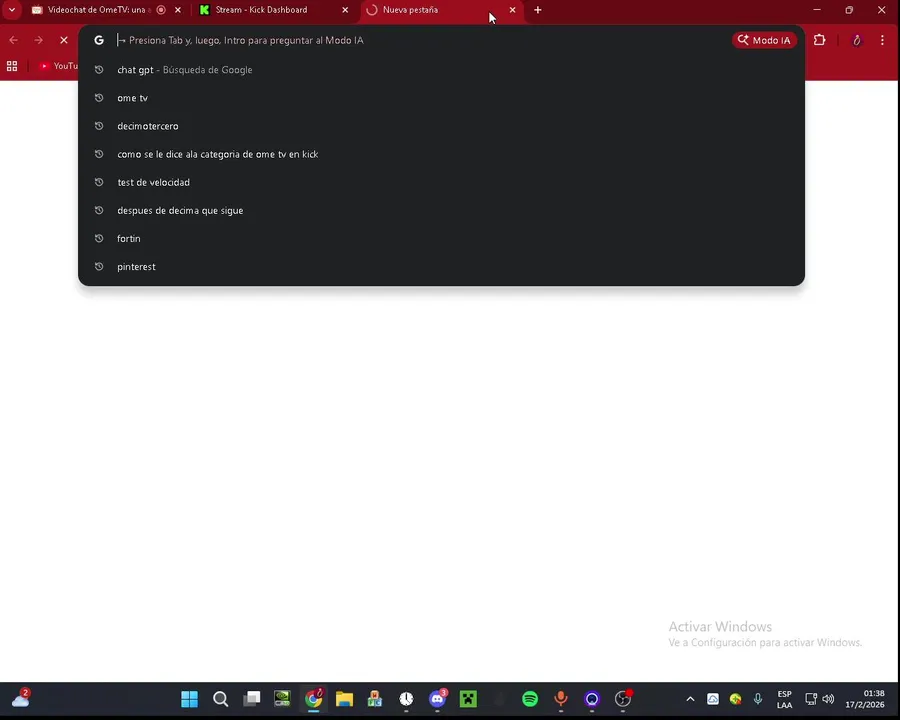This screenshot has height=720, width=900.
Task: Close the Kick Dashboard tab
Action: pos(345,10)
